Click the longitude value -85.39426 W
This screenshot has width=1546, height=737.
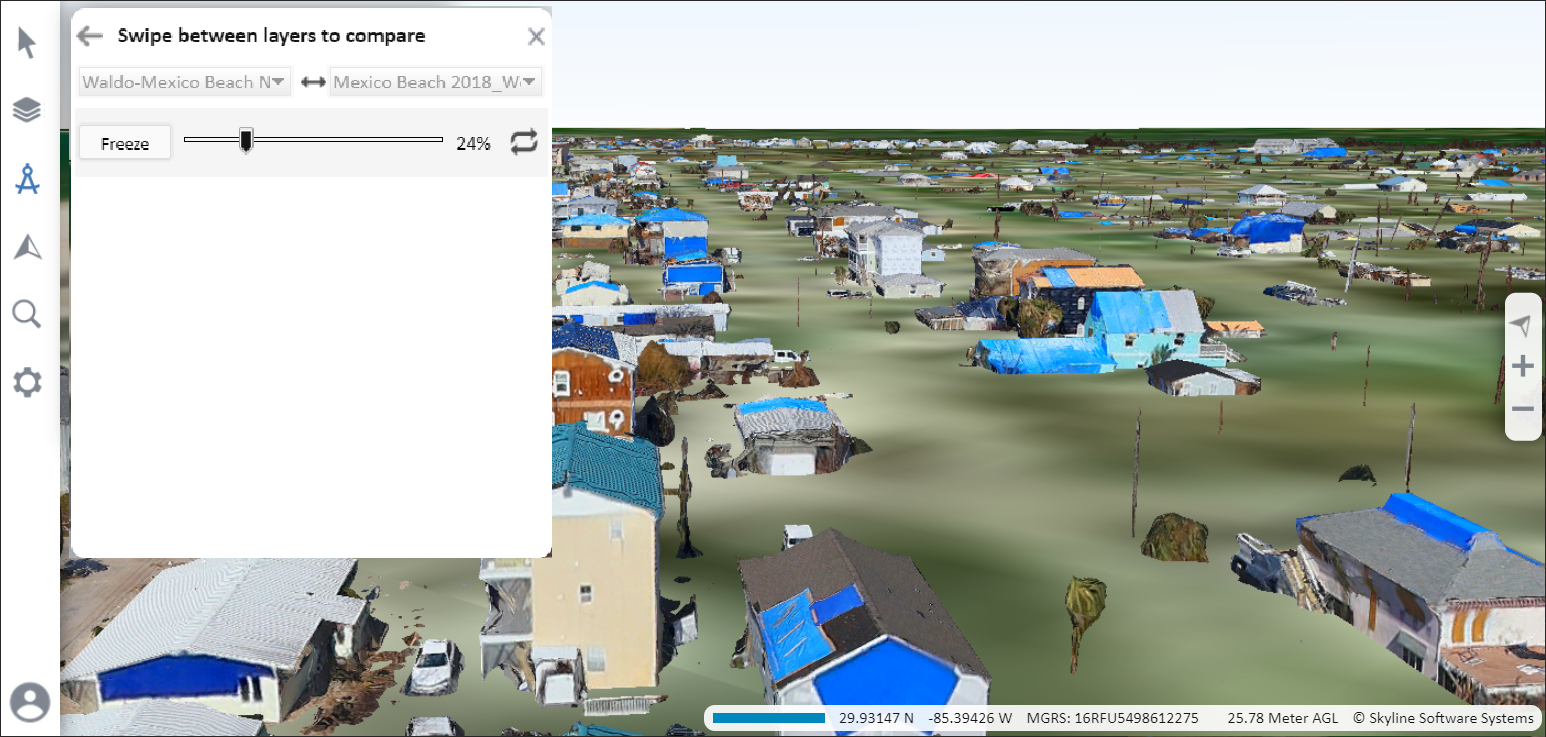(970, 718)
